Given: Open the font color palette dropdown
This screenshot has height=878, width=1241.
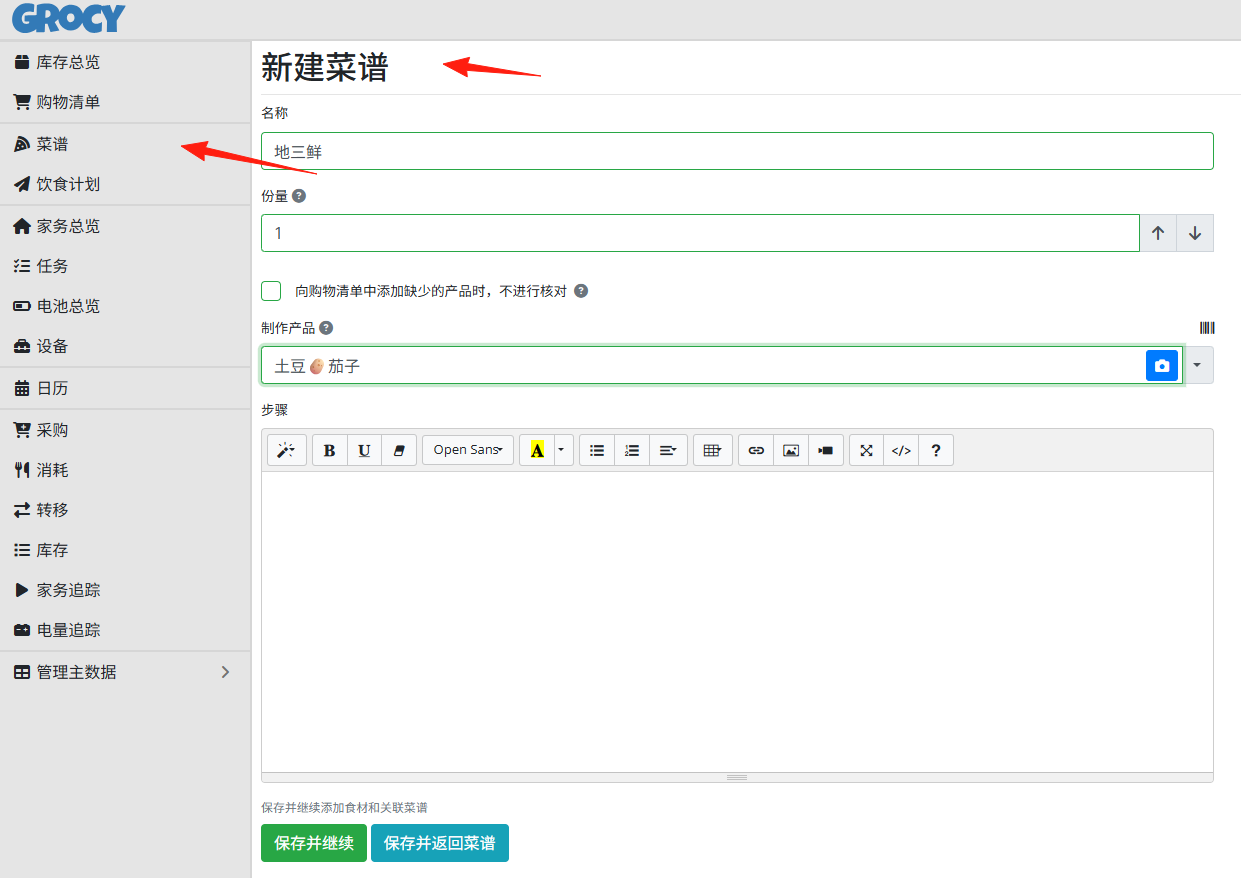Looking at the screenshot, I should pyautogui.click(x=563, y=450).
